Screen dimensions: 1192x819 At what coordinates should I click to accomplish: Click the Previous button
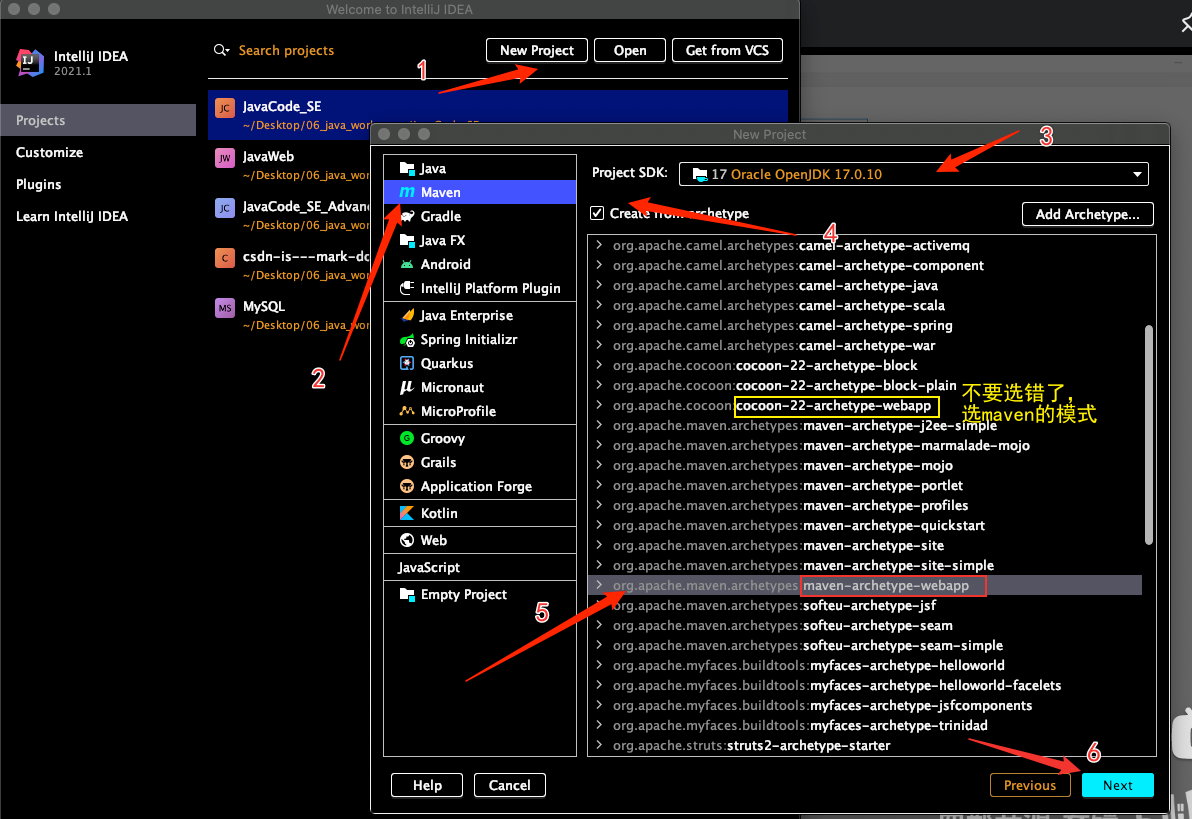[1029, 785]
